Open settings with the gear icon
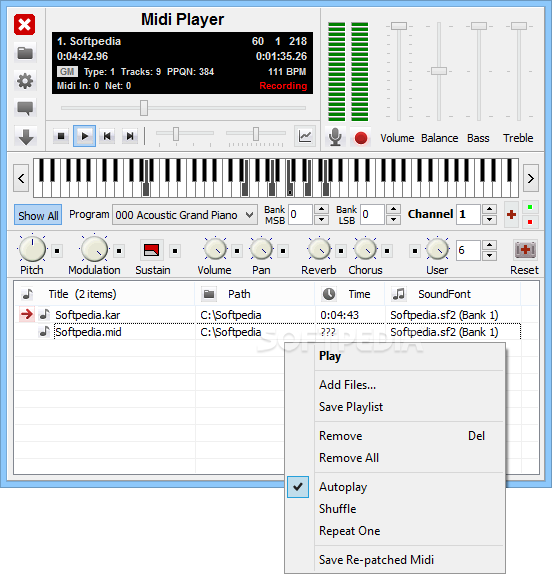552x574 pixels. point(25,81)
